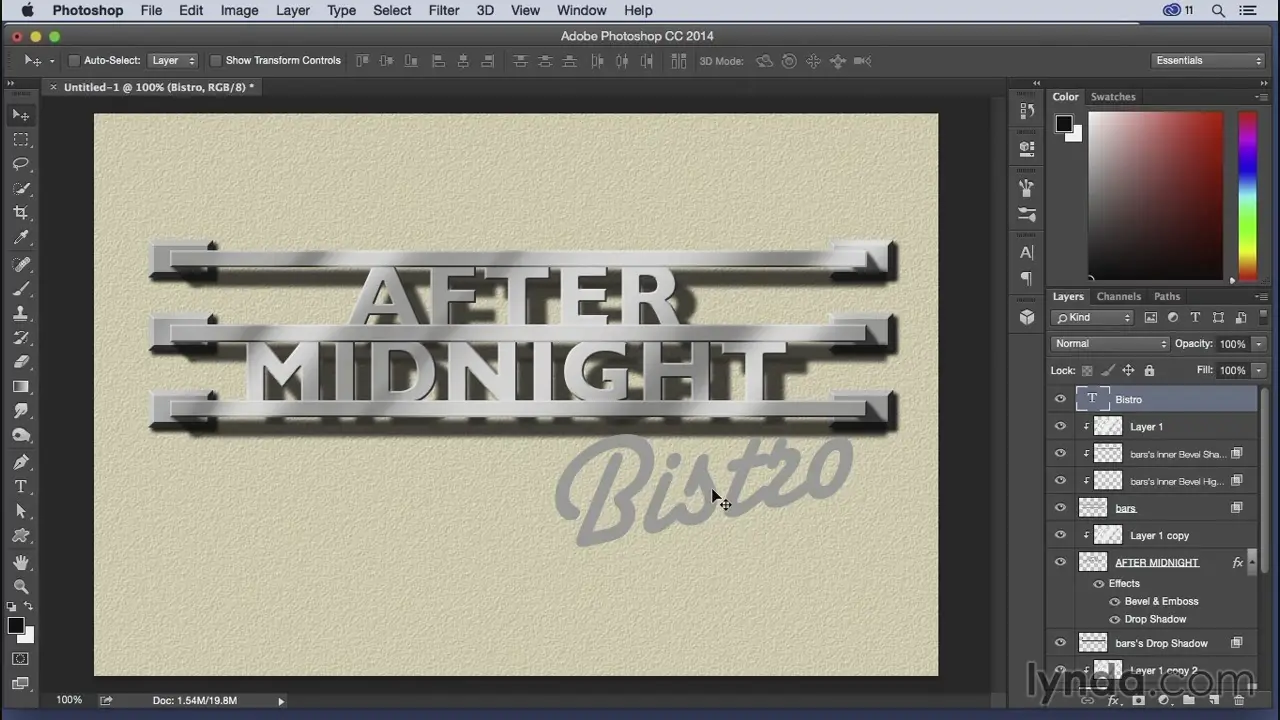Hide the bars's Drop Shadow layer
This screenshot has width=1280, height=720.
pyautogui.click(x=1060, y=643)
